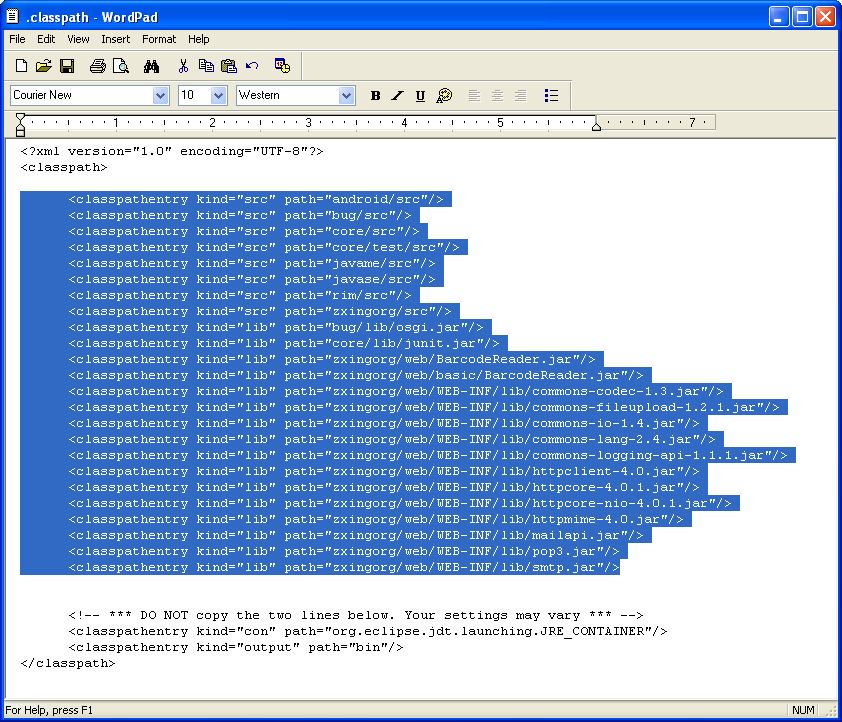Click the Find binoculars icon

tap(151, 66)
